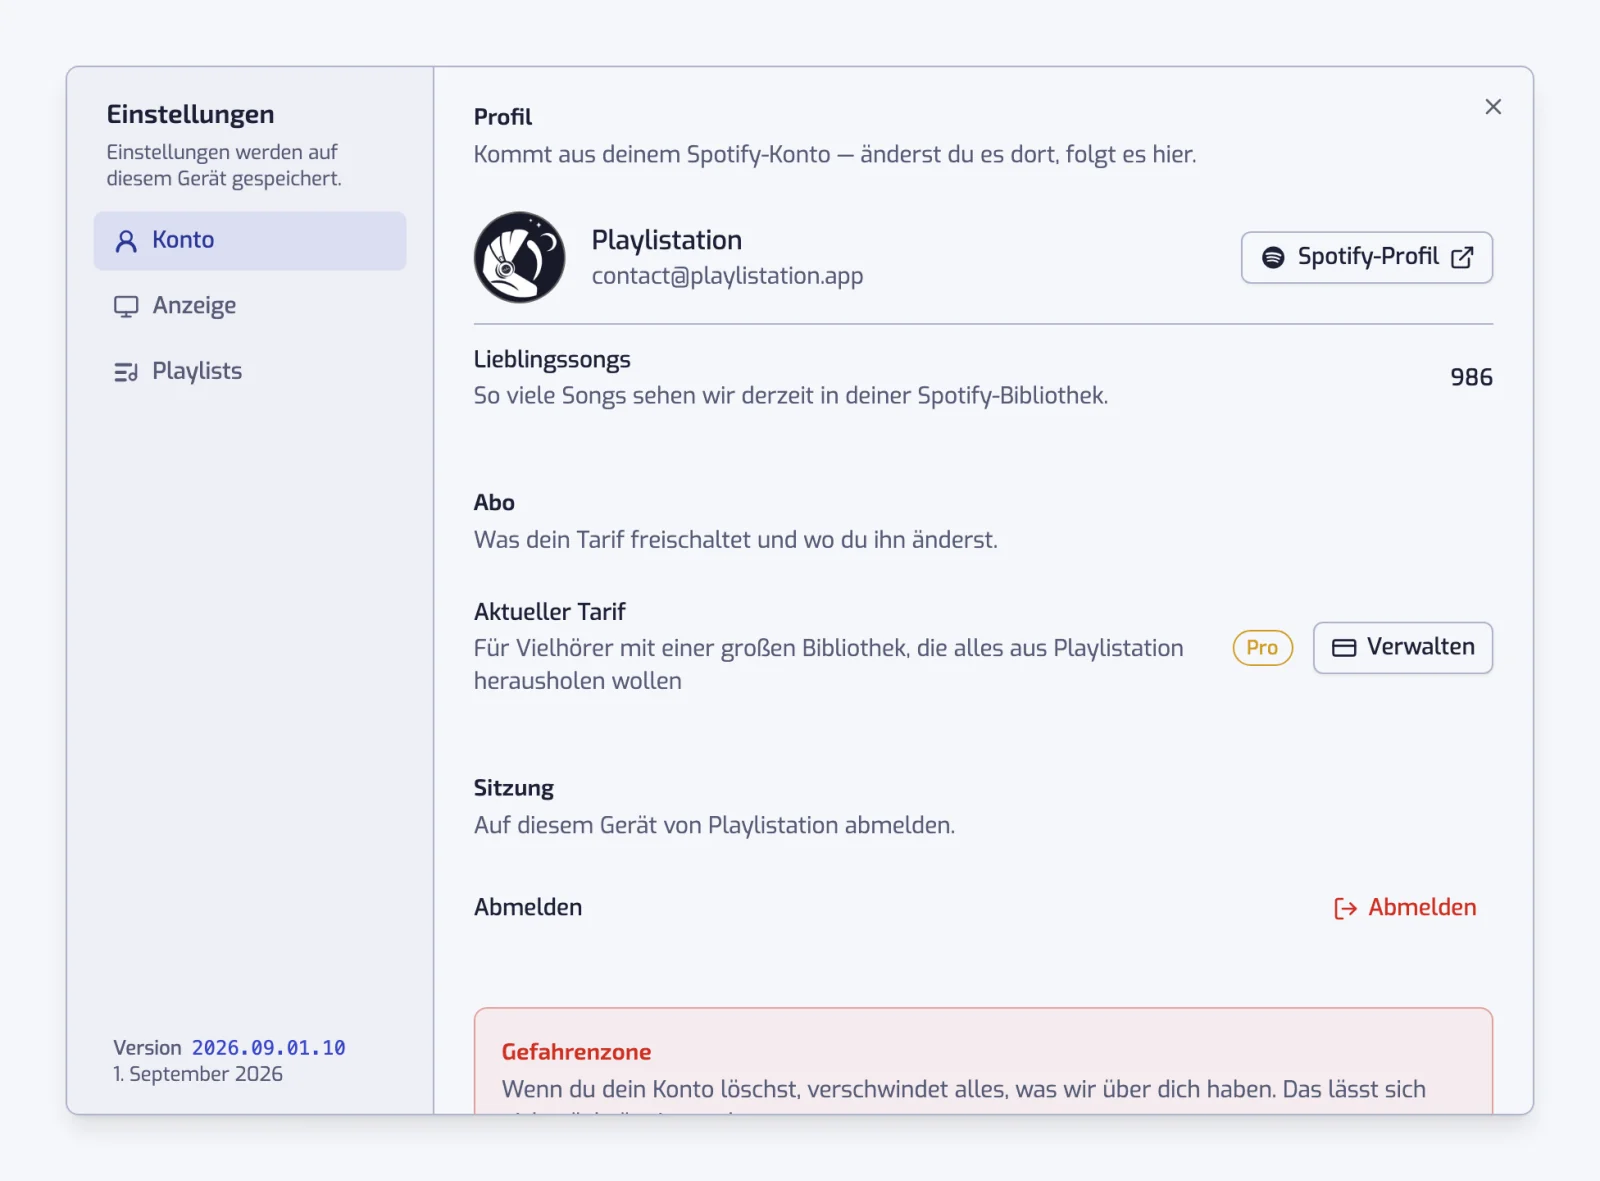Click the Lieblingssongs label

pos(552,360)
